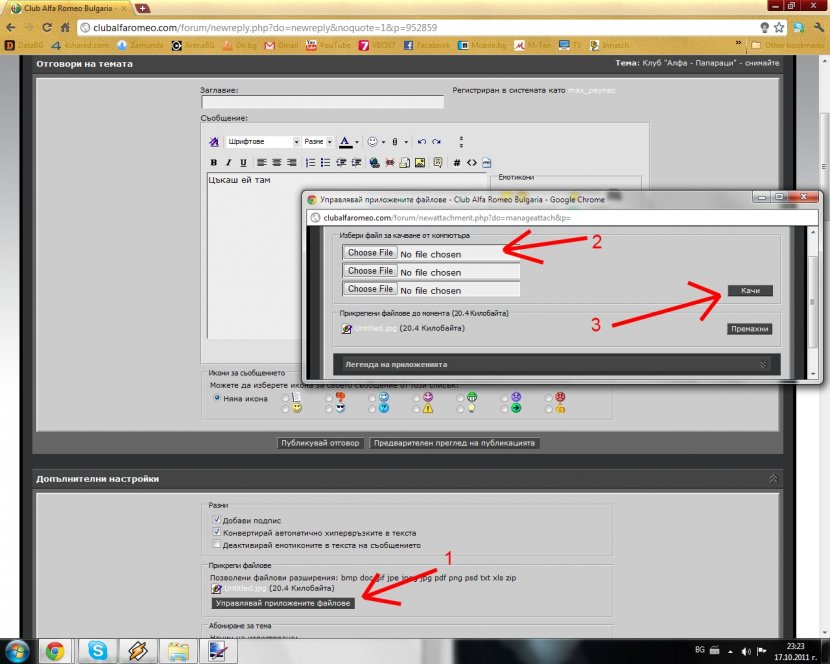Select the "Няма икона" radio button
The image size is (830, 664).
pos(216,397)
